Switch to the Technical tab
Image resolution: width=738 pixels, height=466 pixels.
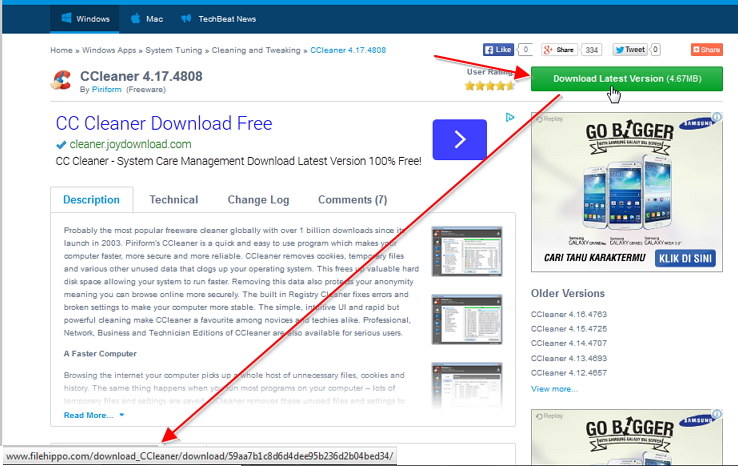pos(174,200)
